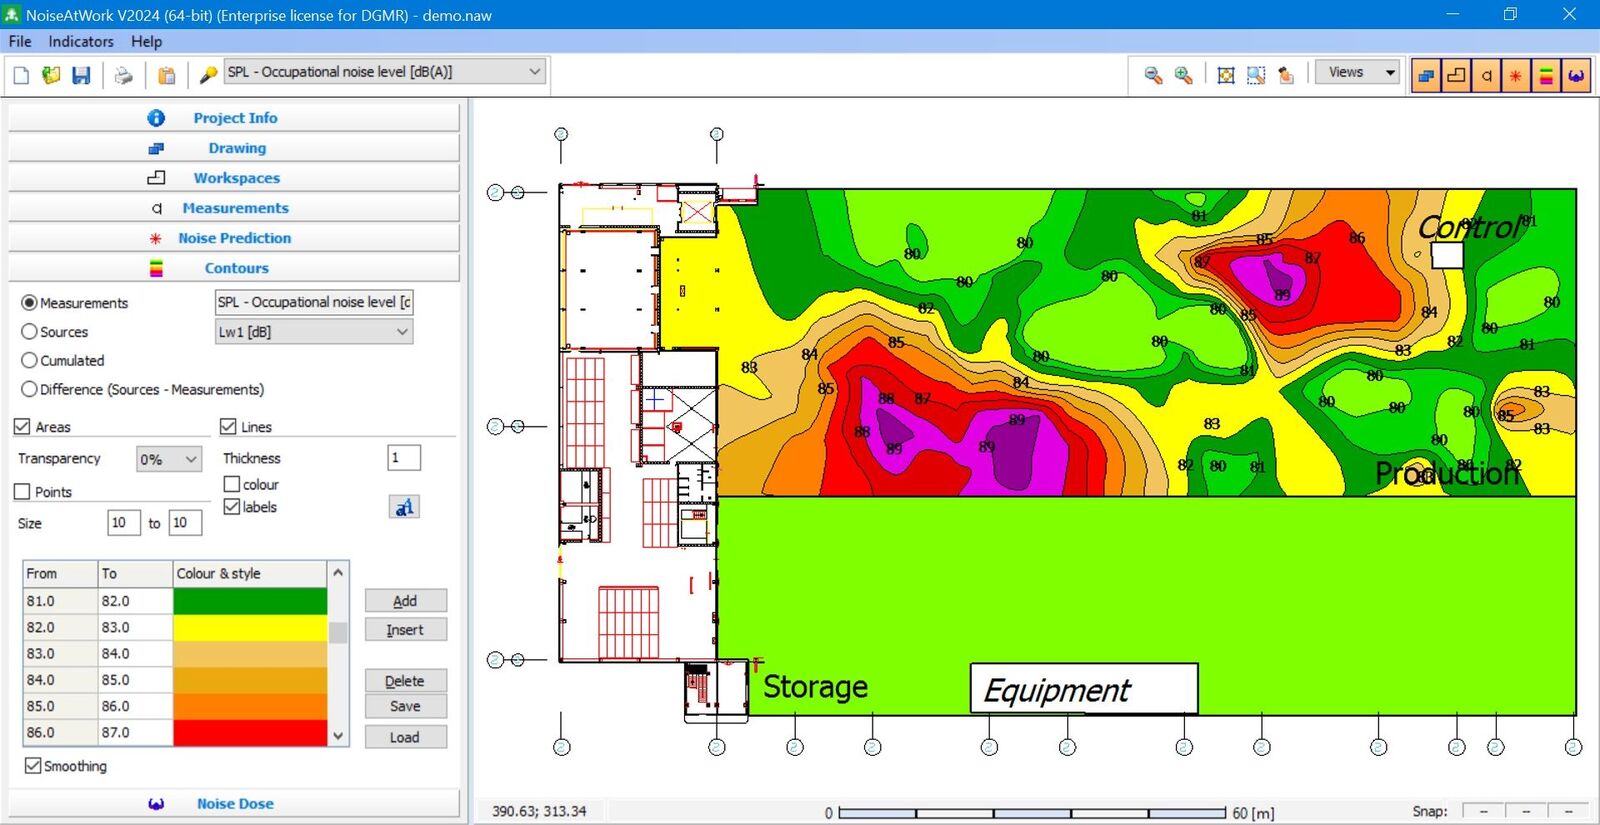Click the Print icon in the toolbar

pyautogui.click(x=123, y=75)
